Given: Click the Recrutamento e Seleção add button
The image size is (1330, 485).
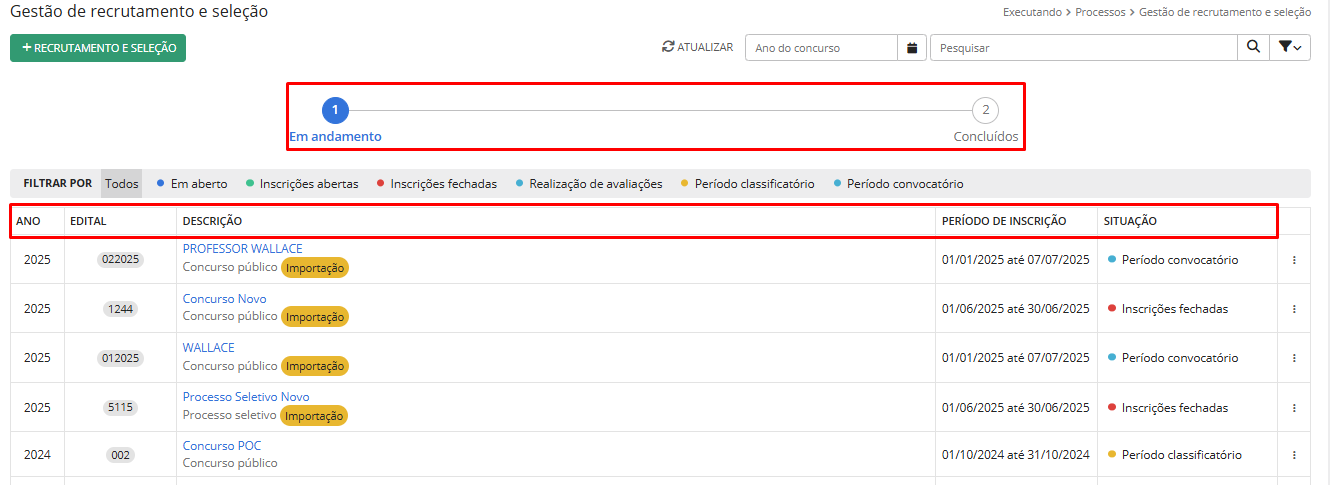Looking at the screenshot, I should pyautogui.click(x=98, y=48).
